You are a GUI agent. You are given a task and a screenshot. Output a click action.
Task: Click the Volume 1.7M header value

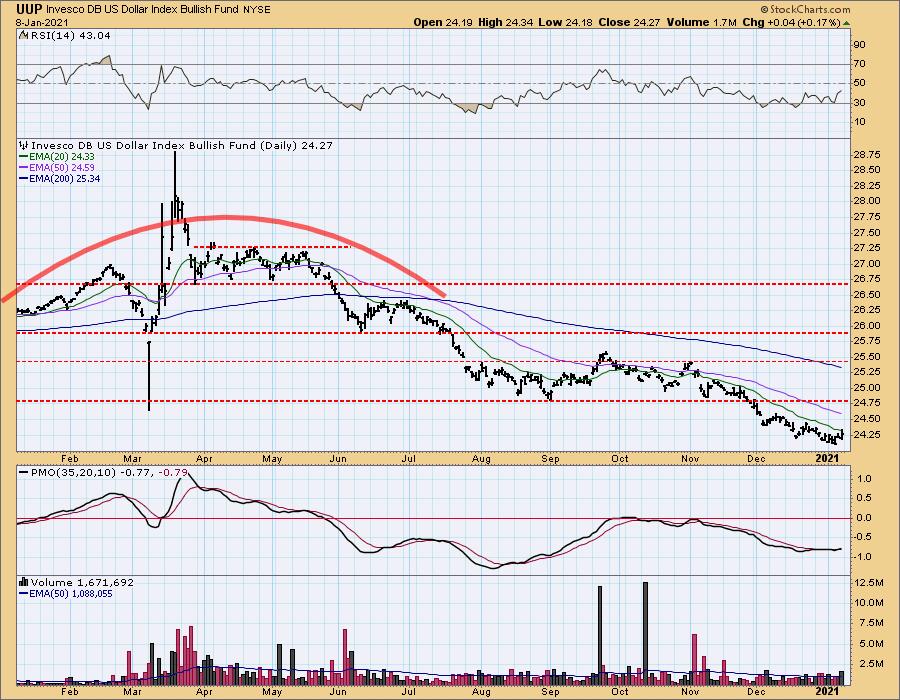click(x=702, y=22)
